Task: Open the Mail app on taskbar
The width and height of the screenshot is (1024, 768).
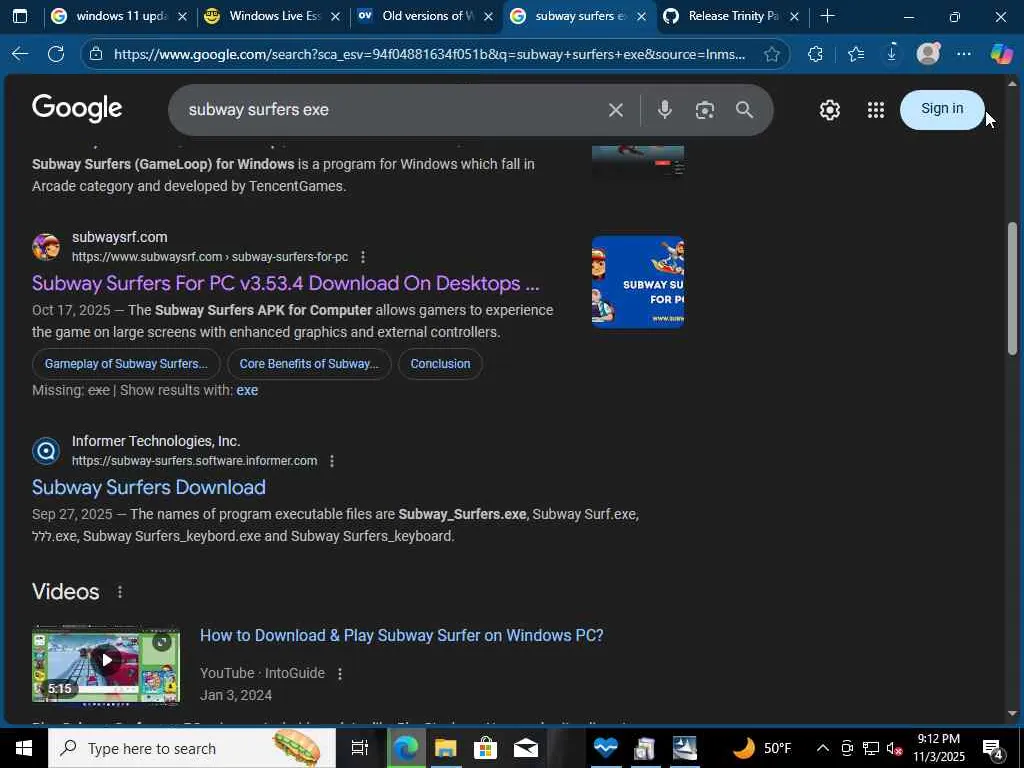Action: tap(526, 748)
